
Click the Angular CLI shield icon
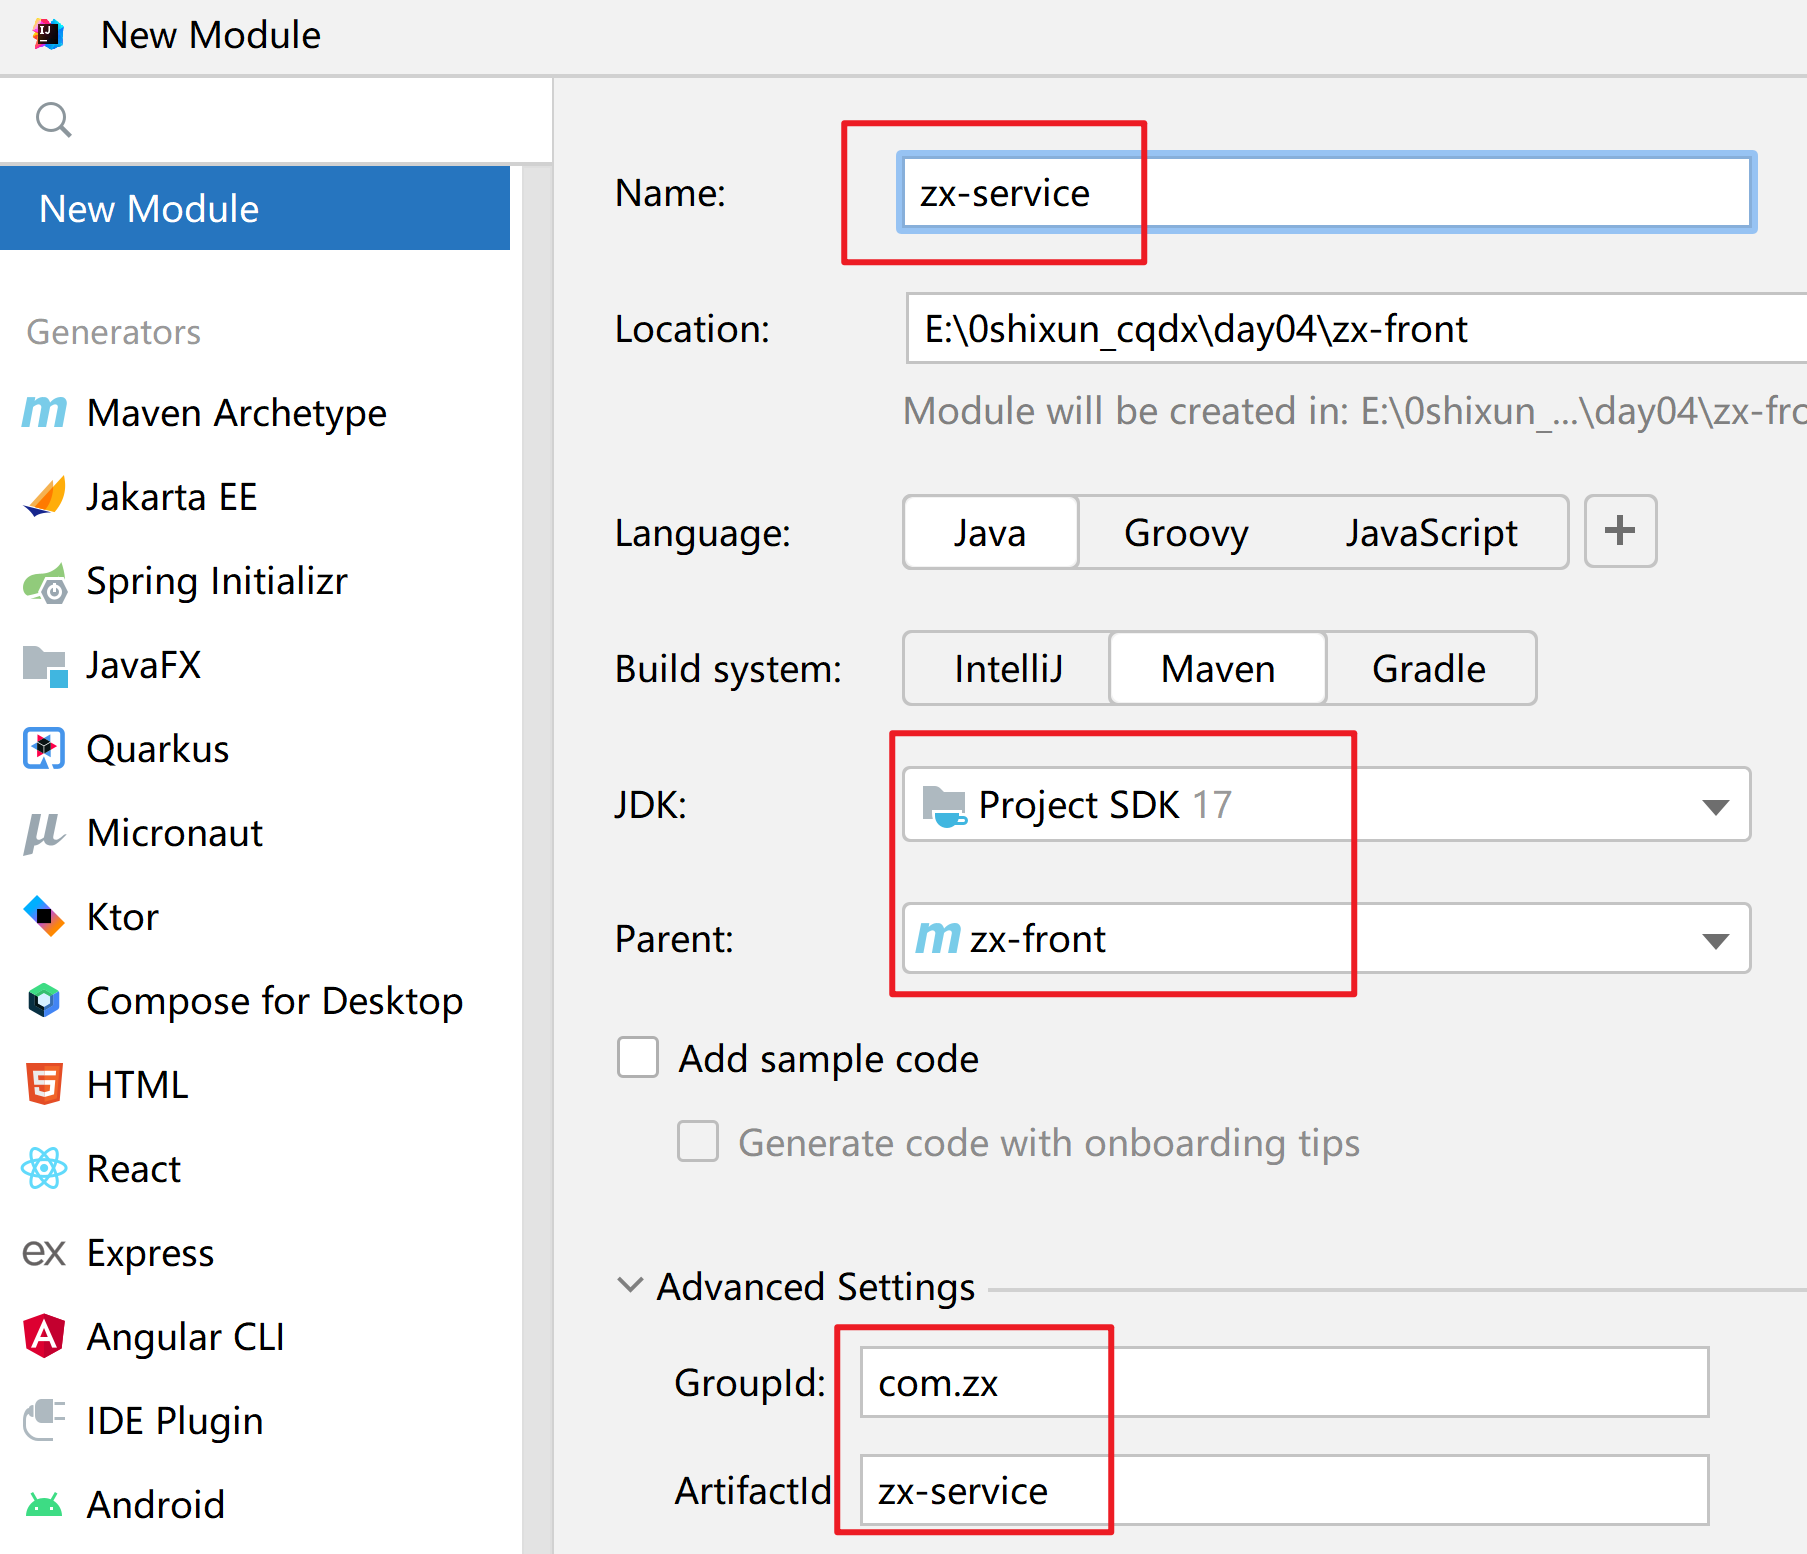tap(44, 1336)
